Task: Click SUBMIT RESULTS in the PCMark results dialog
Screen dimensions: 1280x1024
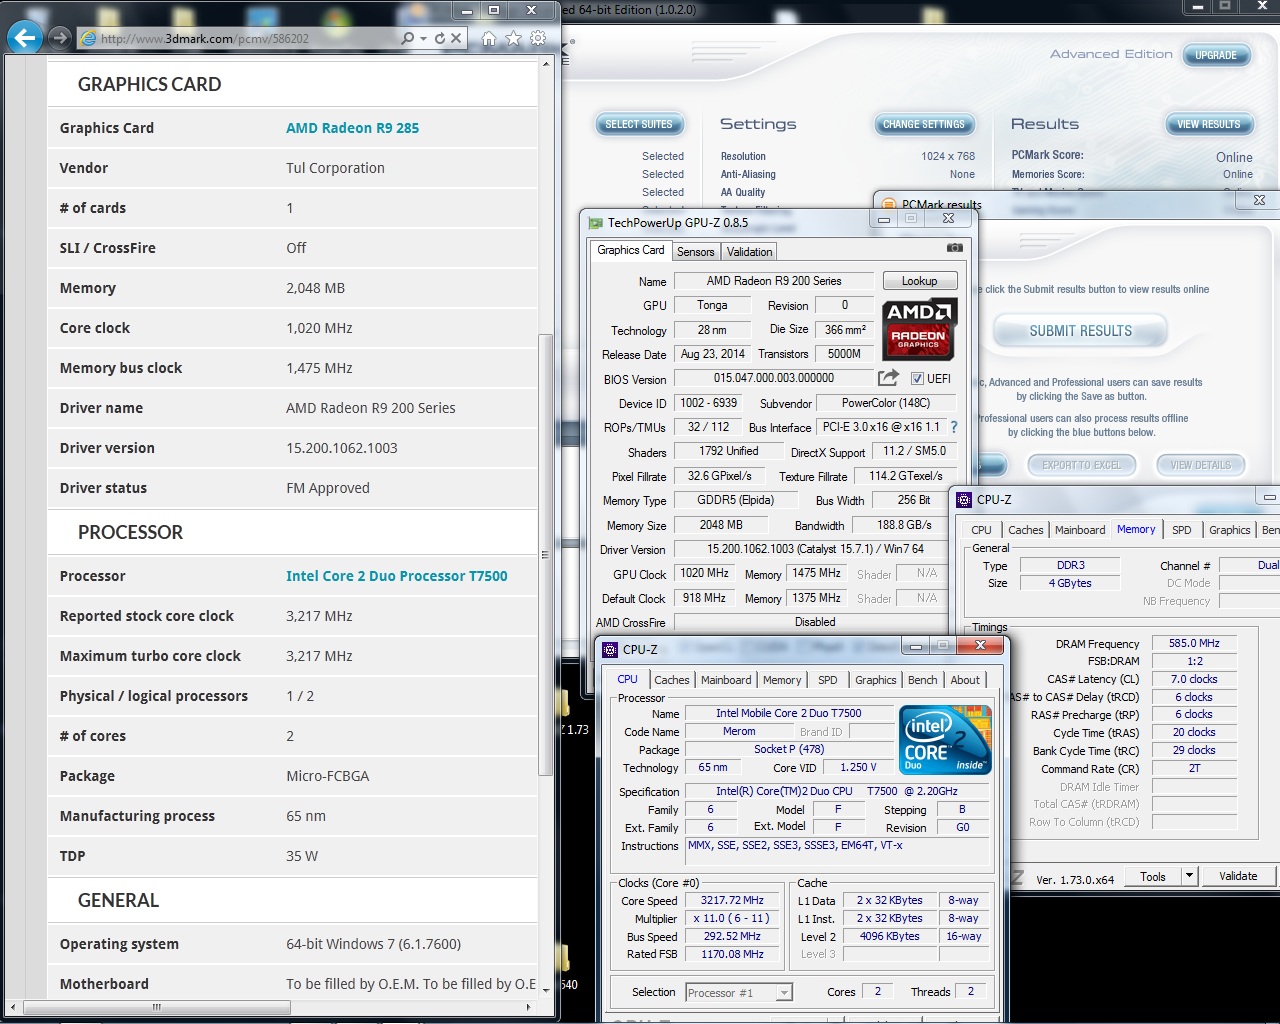Action: (1081, 331)
